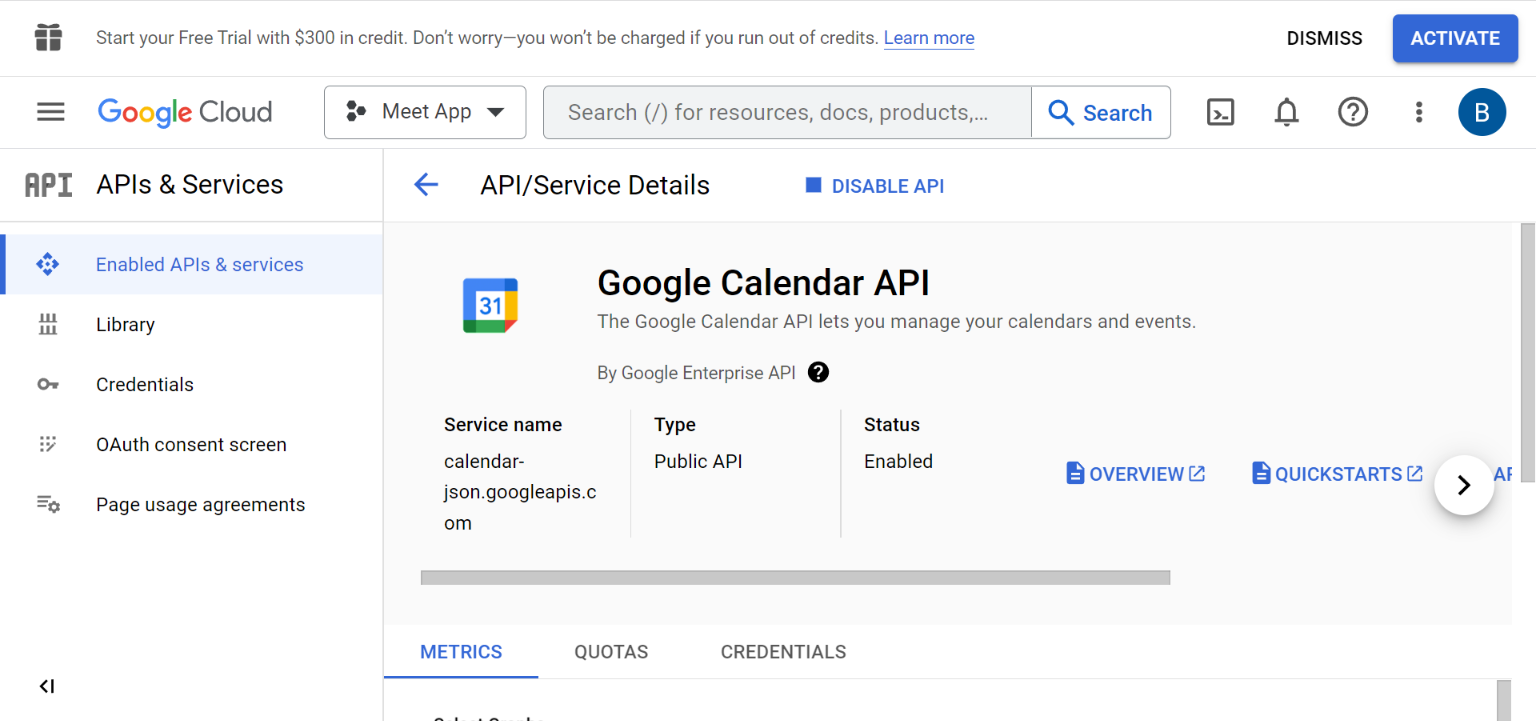Click the Page usage agreements icon

(x=48, y=504)
